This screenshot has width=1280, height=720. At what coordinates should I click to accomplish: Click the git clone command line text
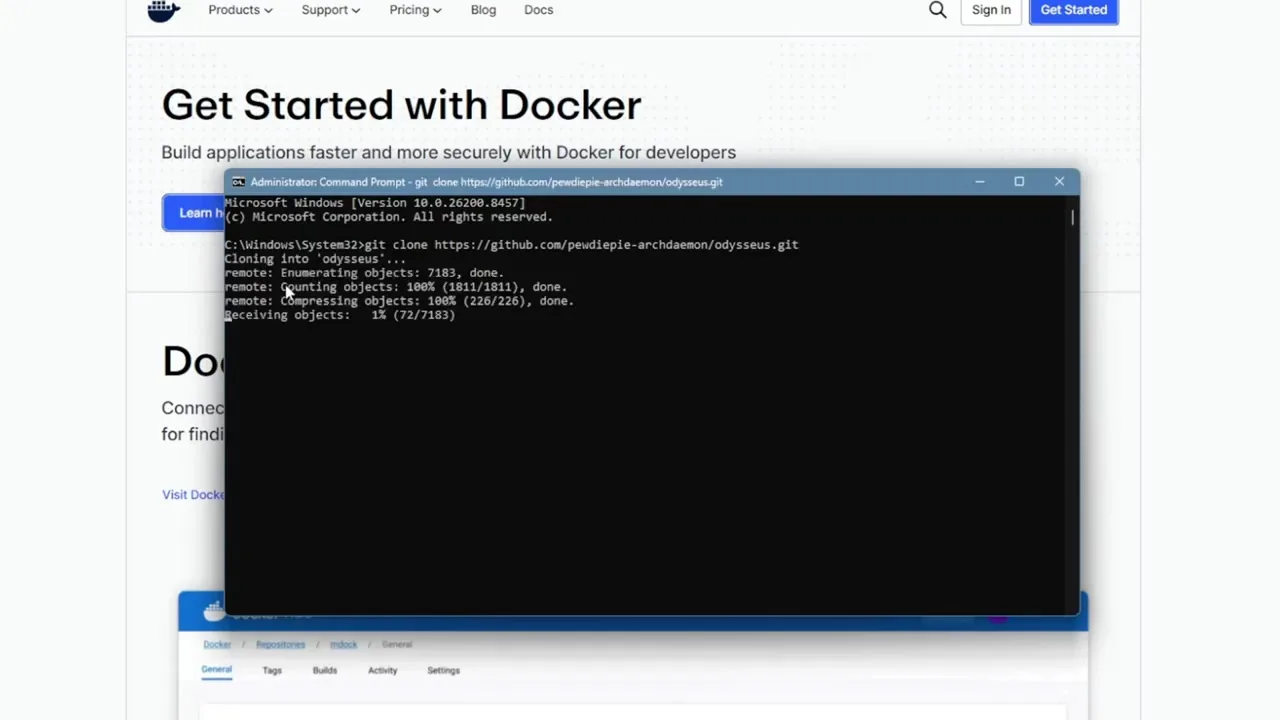tap(581, 244)
